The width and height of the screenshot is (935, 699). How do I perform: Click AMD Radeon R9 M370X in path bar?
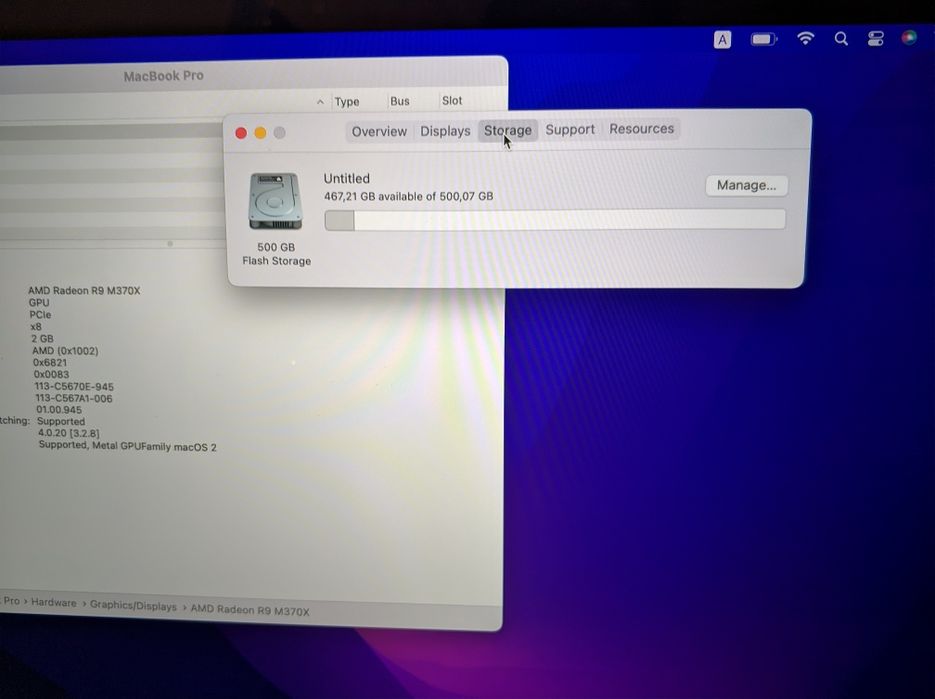point(250,610)
